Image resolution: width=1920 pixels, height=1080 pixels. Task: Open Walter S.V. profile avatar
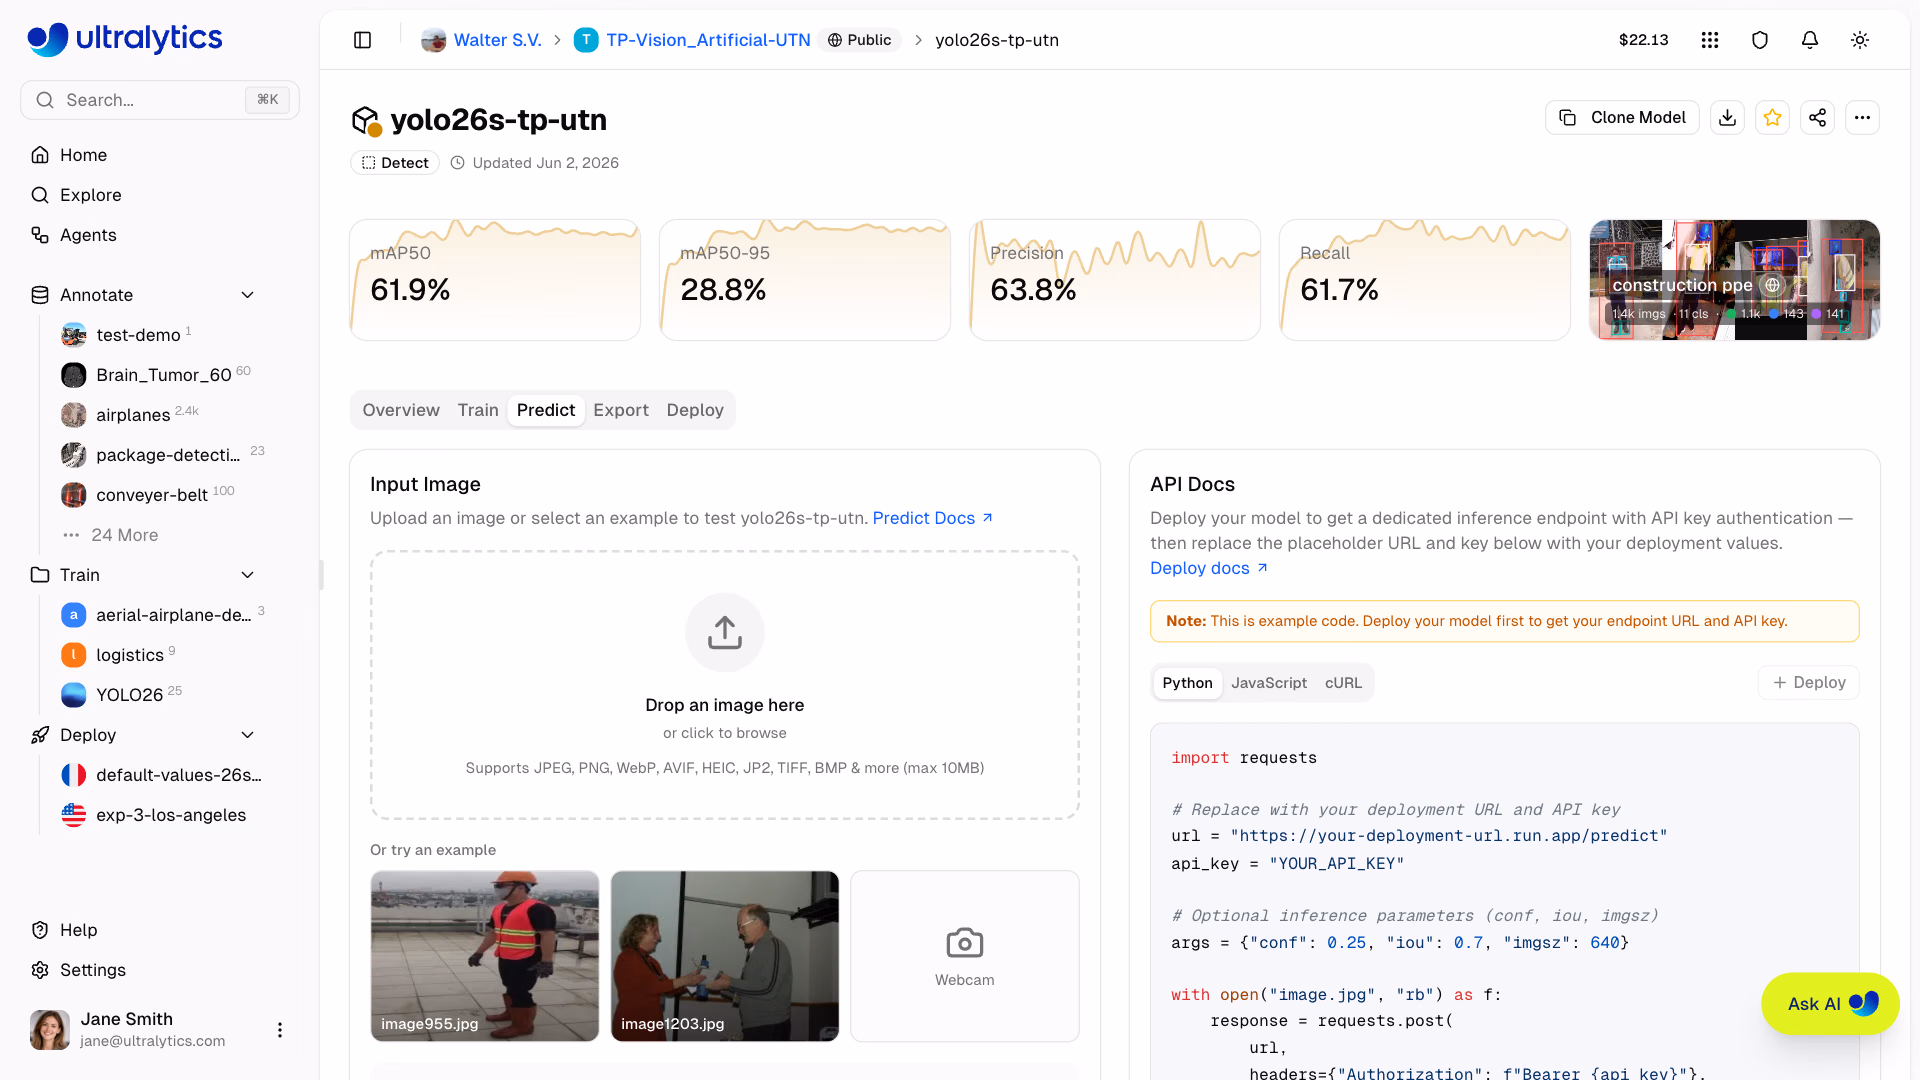click(x=433, y=40)
